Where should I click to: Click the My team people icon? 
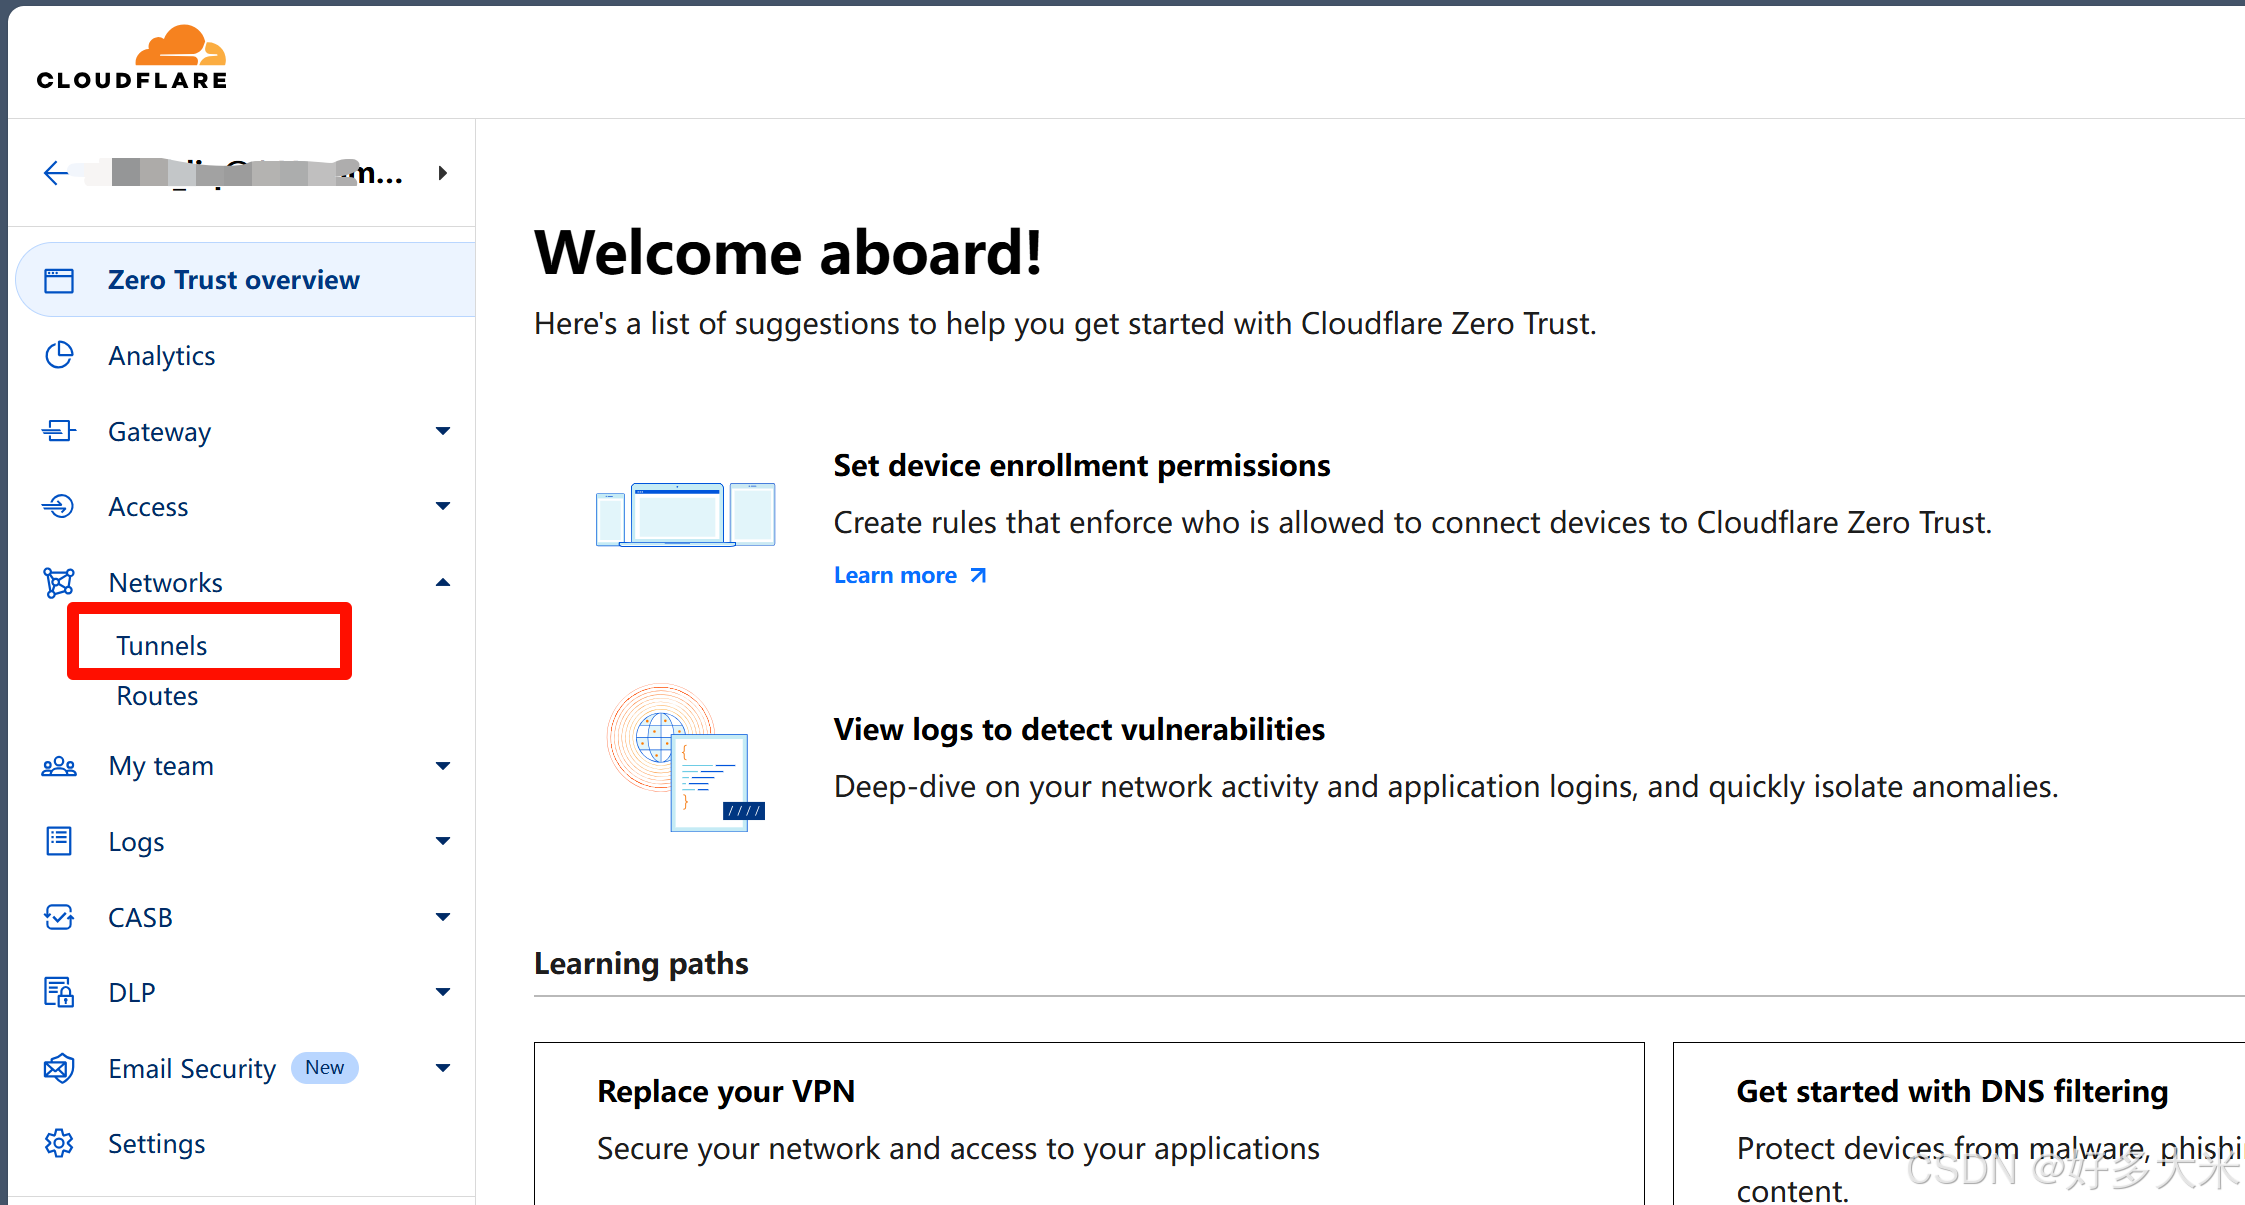tap(59, 766)
